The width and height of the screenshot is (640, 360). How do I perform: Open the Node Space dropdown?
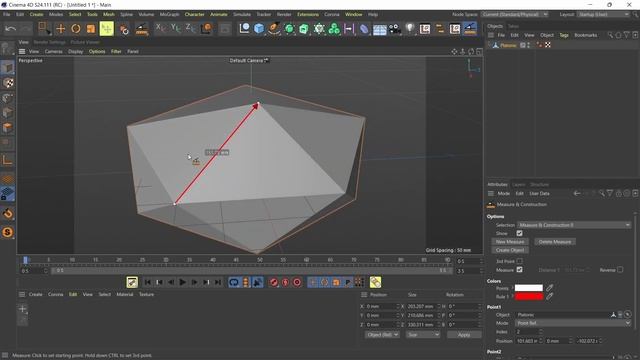pos(515,14)
